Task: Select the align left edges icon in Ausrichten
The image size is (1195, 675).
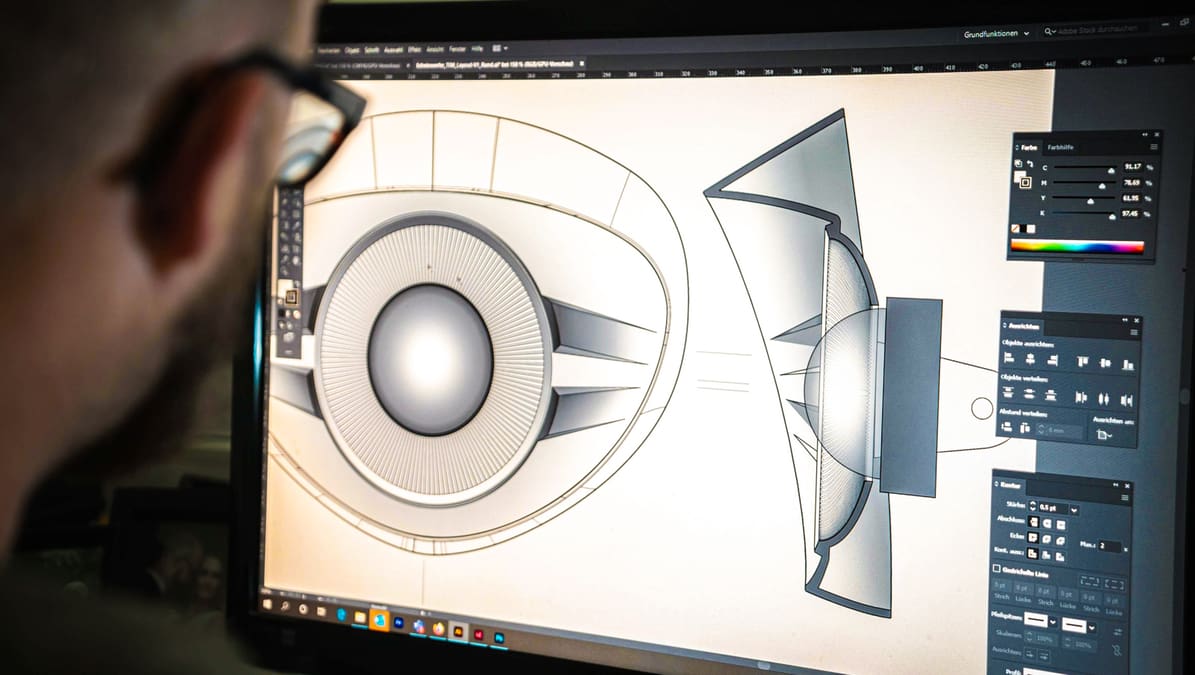Action: tap(1008, 358)
